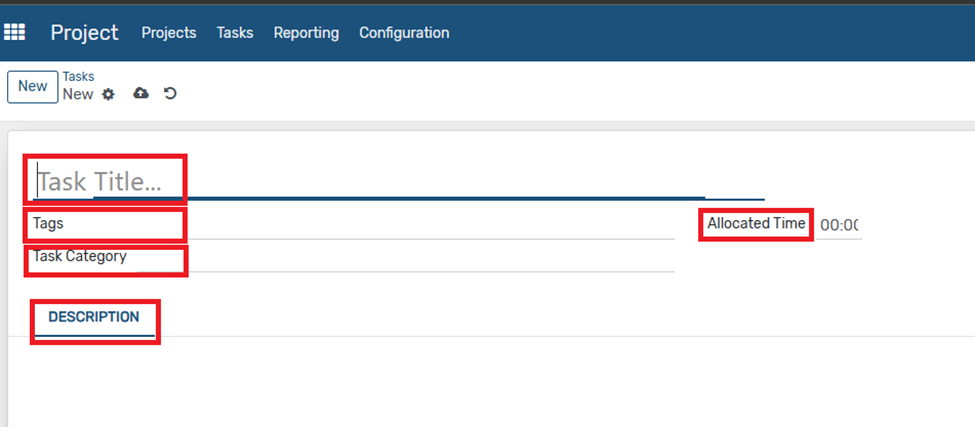This screenshot has height=427, width=975.
Task: Discard changes with the undo arrow icon
Action: tap(170, 93)
